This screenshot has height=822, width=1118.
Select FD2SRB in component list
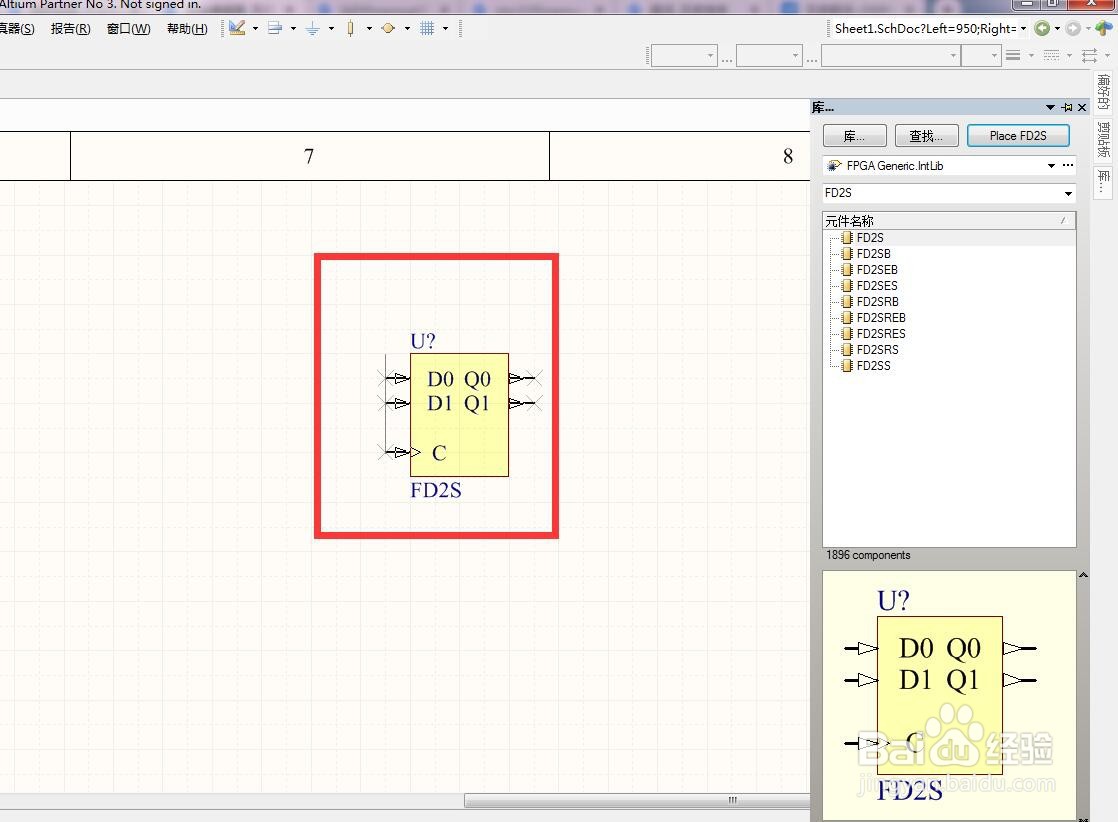878,302
